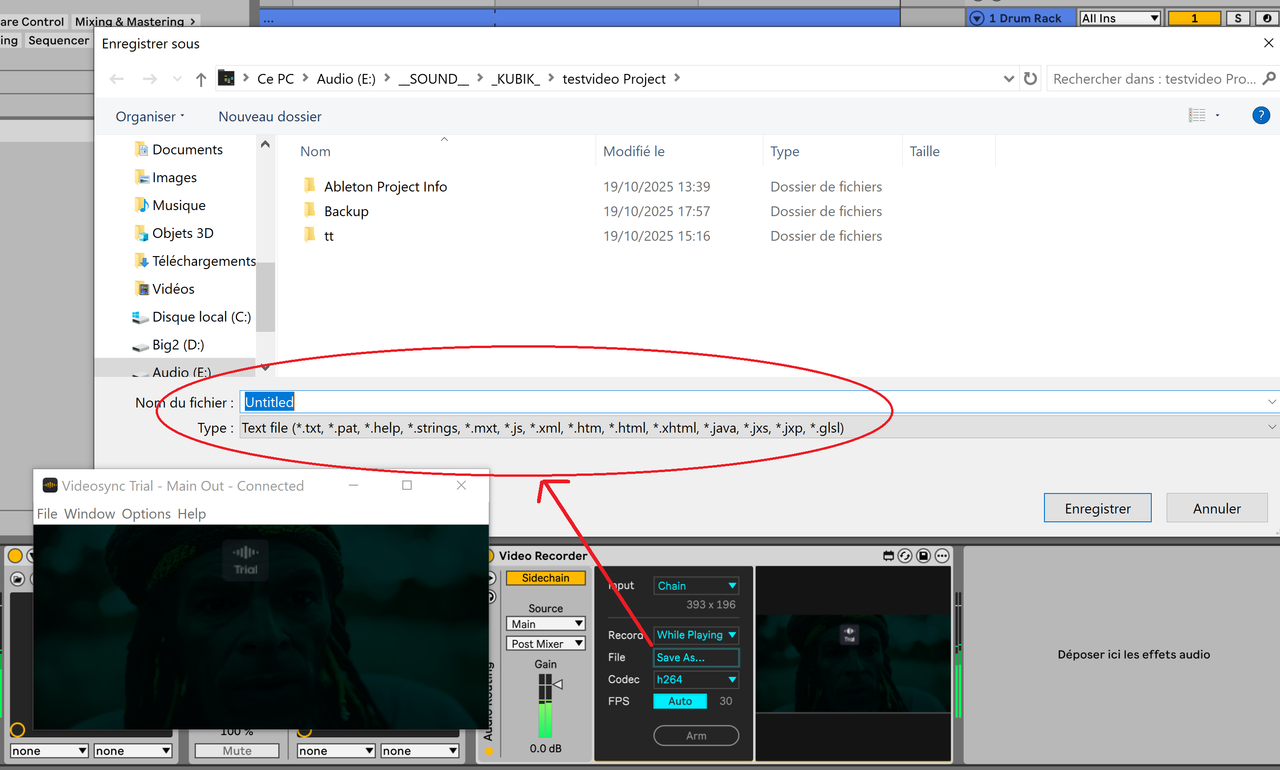Click the Annuler button
1280x770 pixels.
point(1217,508)
